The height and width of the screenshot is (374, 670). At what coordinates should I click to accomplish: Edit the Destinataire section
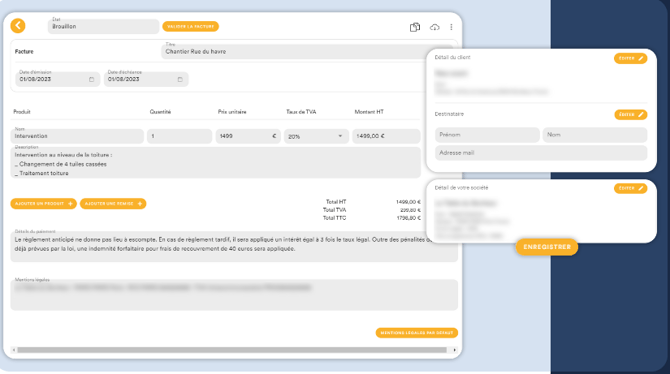[631, 115]
